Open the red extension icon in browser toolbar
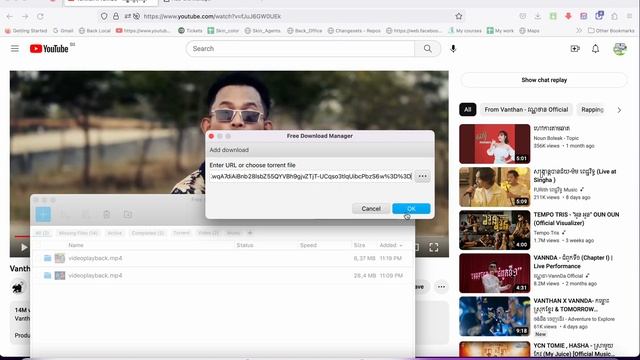The width and height of the screenshot is (640, 360). (x=568, y=16)
